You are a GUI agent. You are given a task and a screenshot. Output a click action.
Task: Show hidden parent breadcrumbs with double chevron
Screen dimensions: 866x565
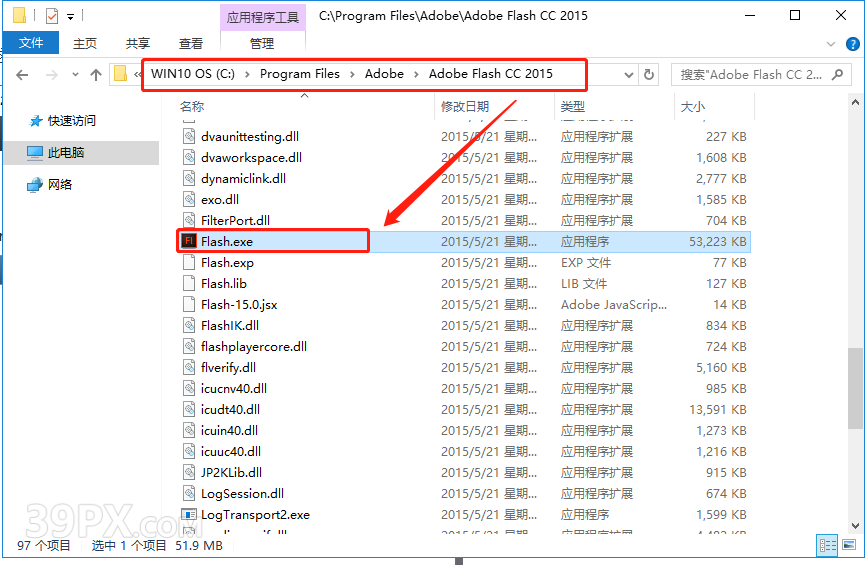point(137,74)
